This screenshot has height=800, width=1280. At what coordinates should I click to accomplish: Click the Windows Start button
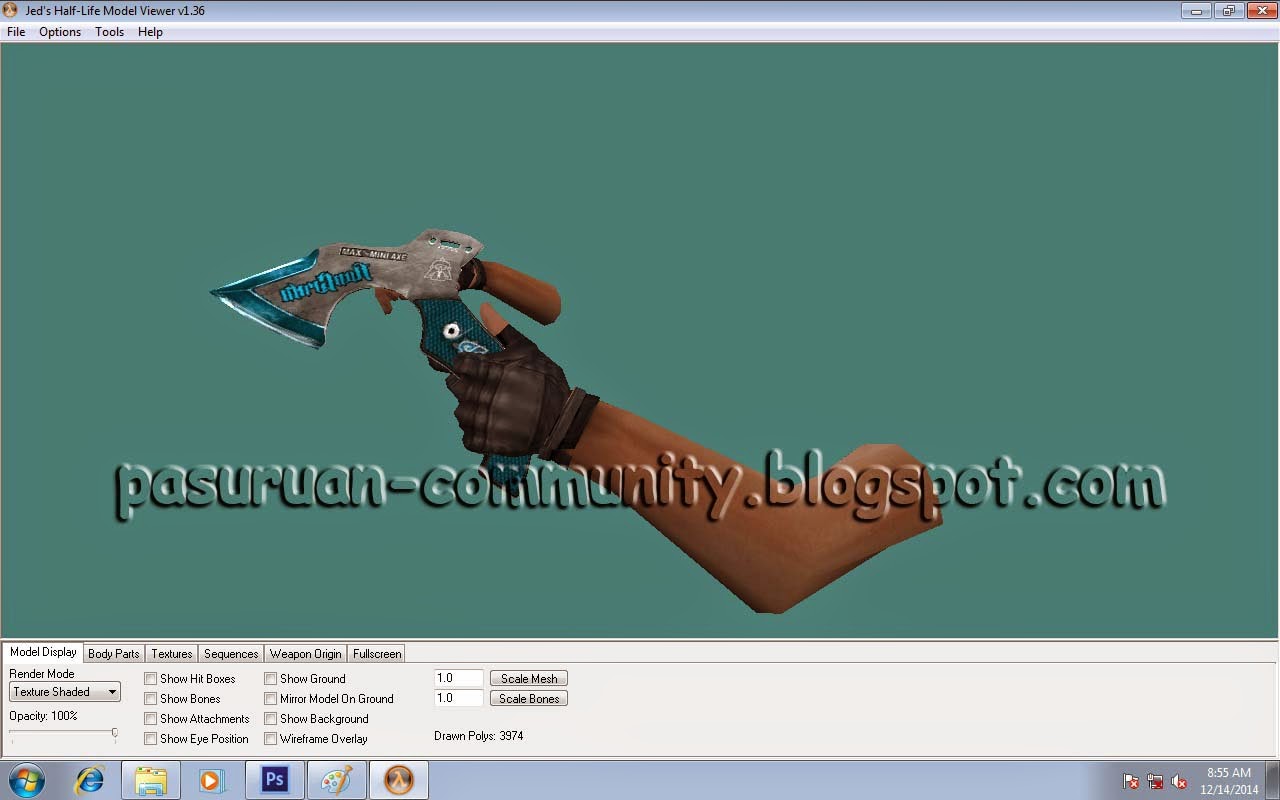(x=27, y=780)
